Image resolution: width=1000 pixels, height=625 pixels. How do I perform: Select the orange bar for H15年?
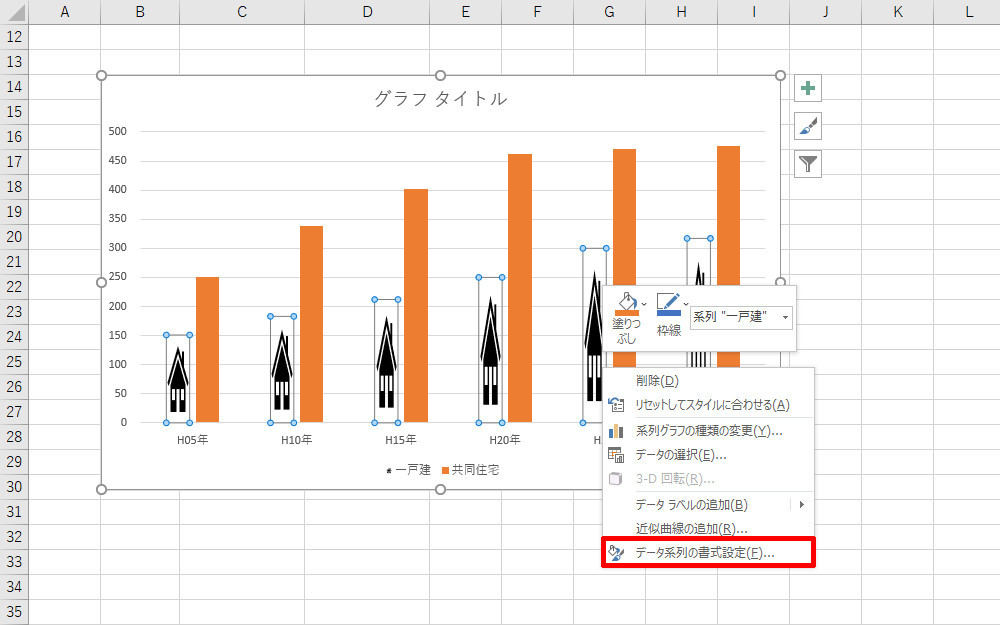coord(416,305)
